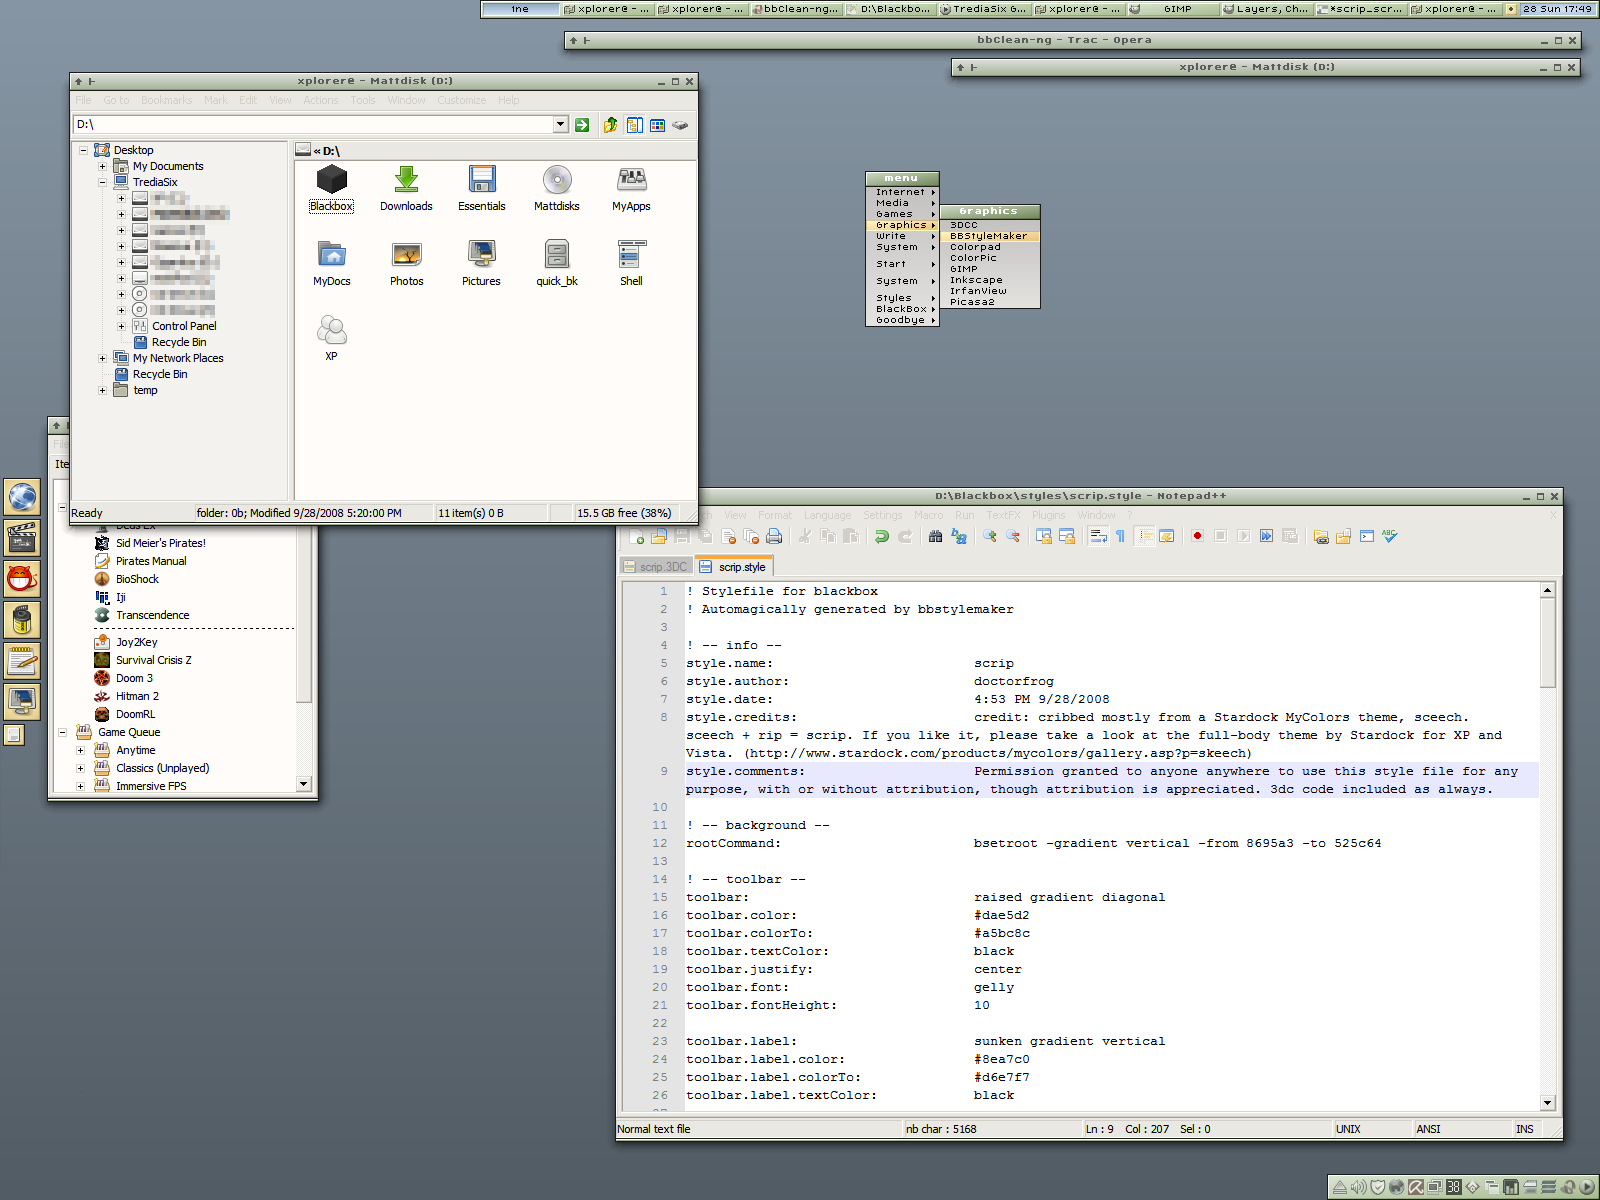Toggle show all characters pilcrow icon
1600x1200 pixels.
pyautogui.click(x=1120, y=536)
